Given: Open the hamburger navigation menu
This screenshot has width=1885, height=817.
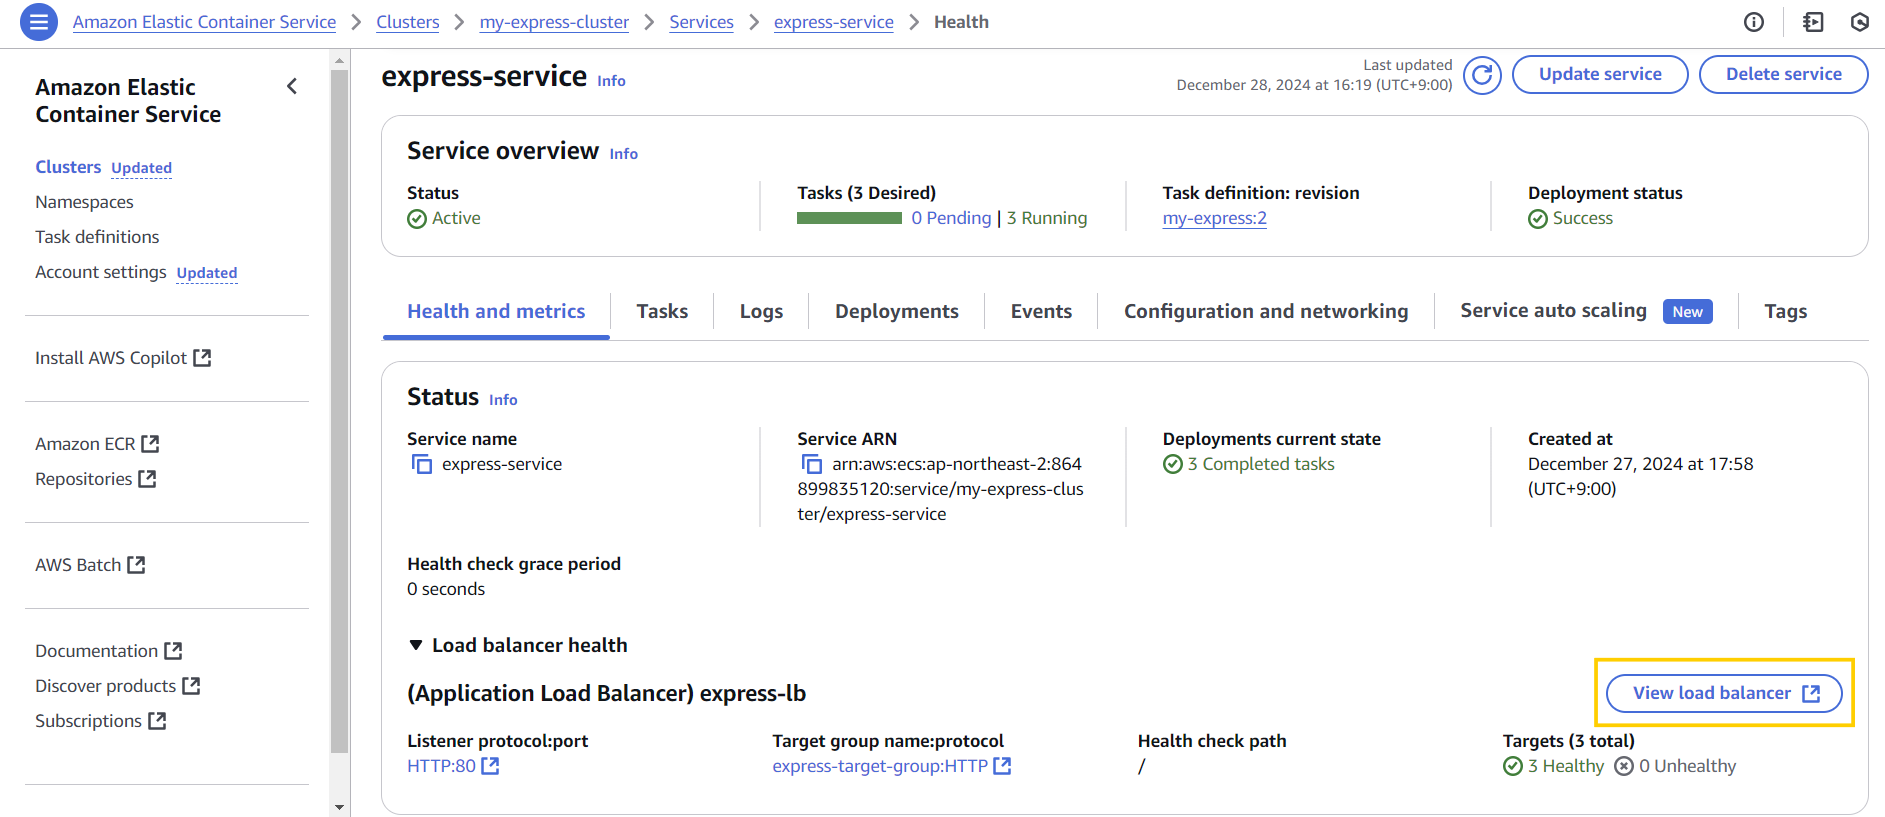Looking at the screenshot, I should (39, 21).
